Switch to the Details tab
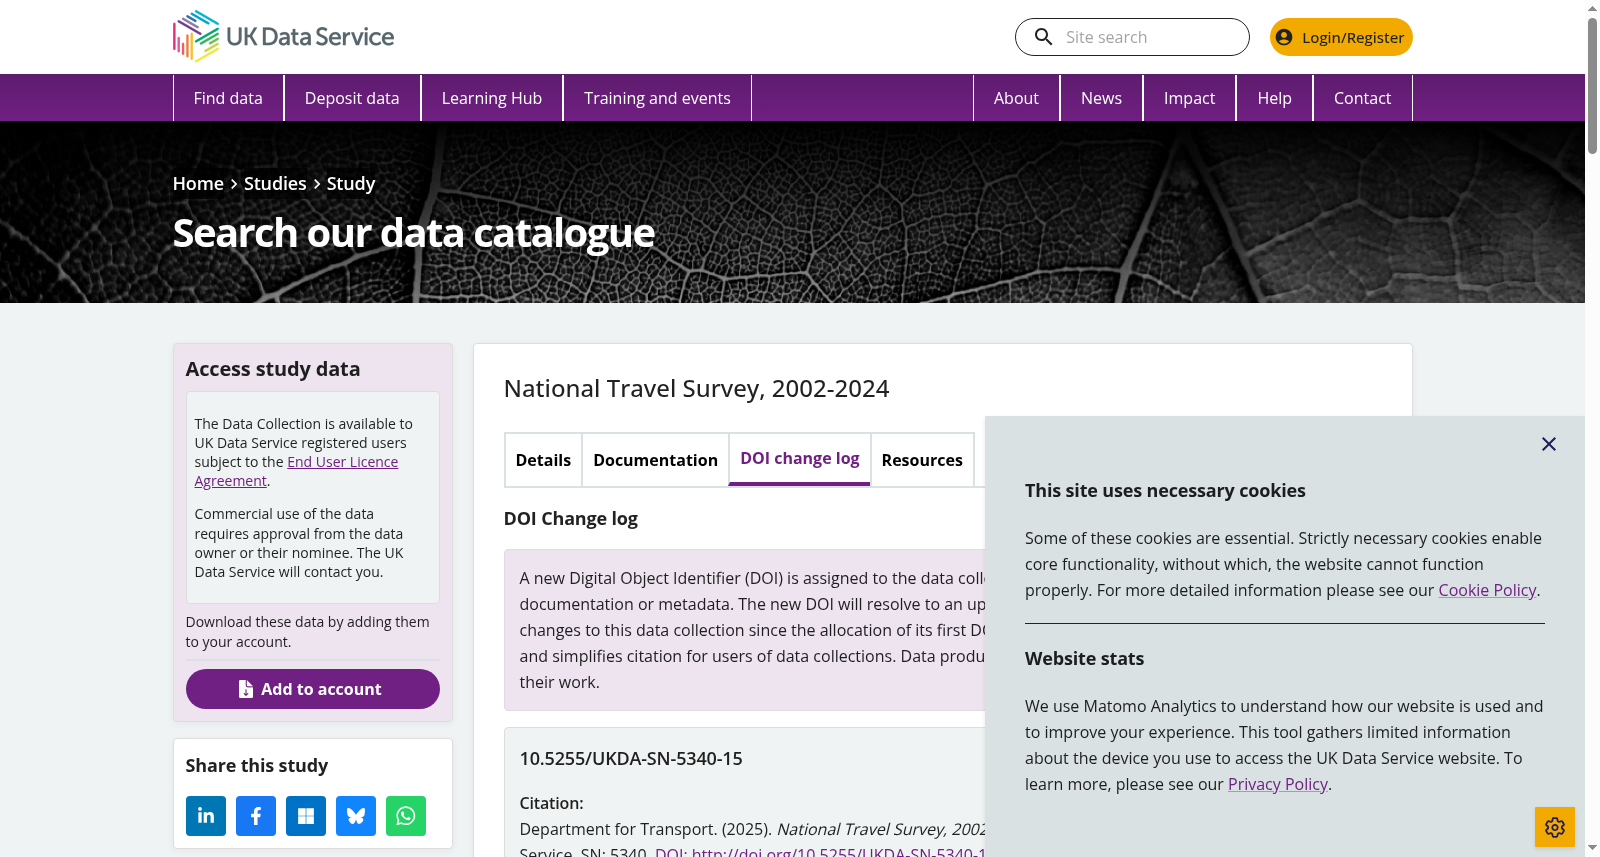The height and width of the screenshot is (857, 1600). point(543,460)
